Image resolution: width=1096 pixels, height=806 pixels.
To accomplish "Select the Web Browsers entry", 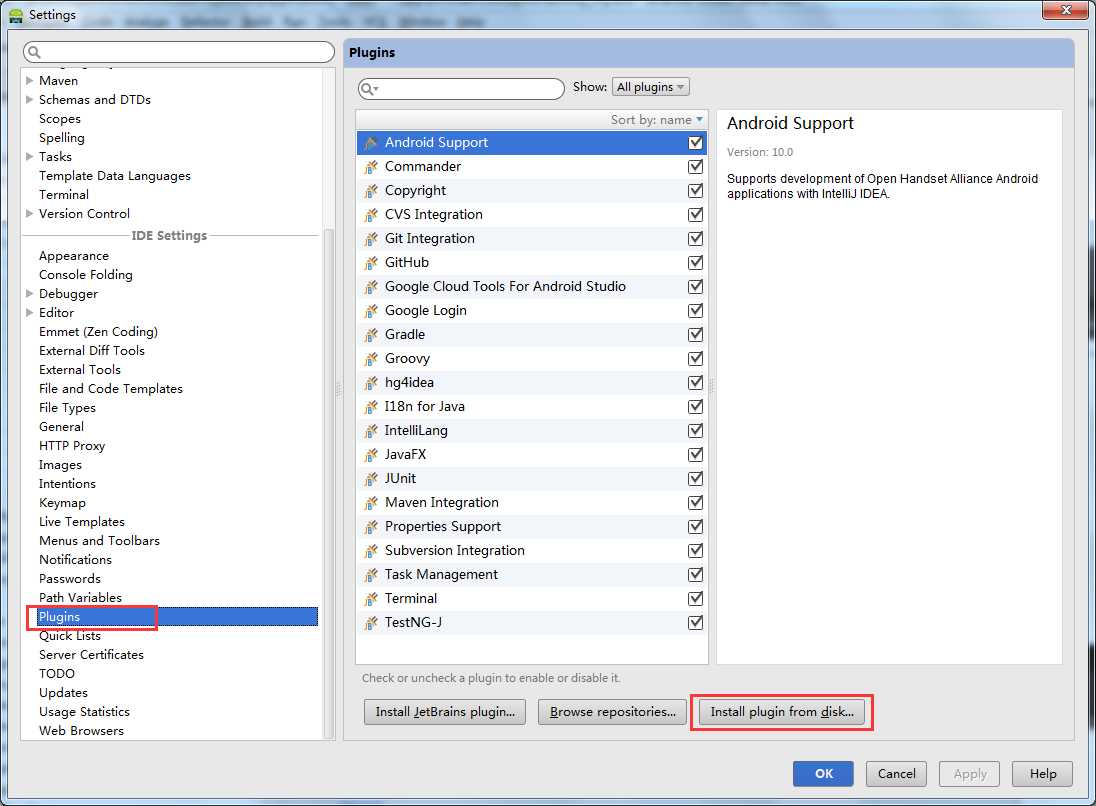I will (81, 731).
